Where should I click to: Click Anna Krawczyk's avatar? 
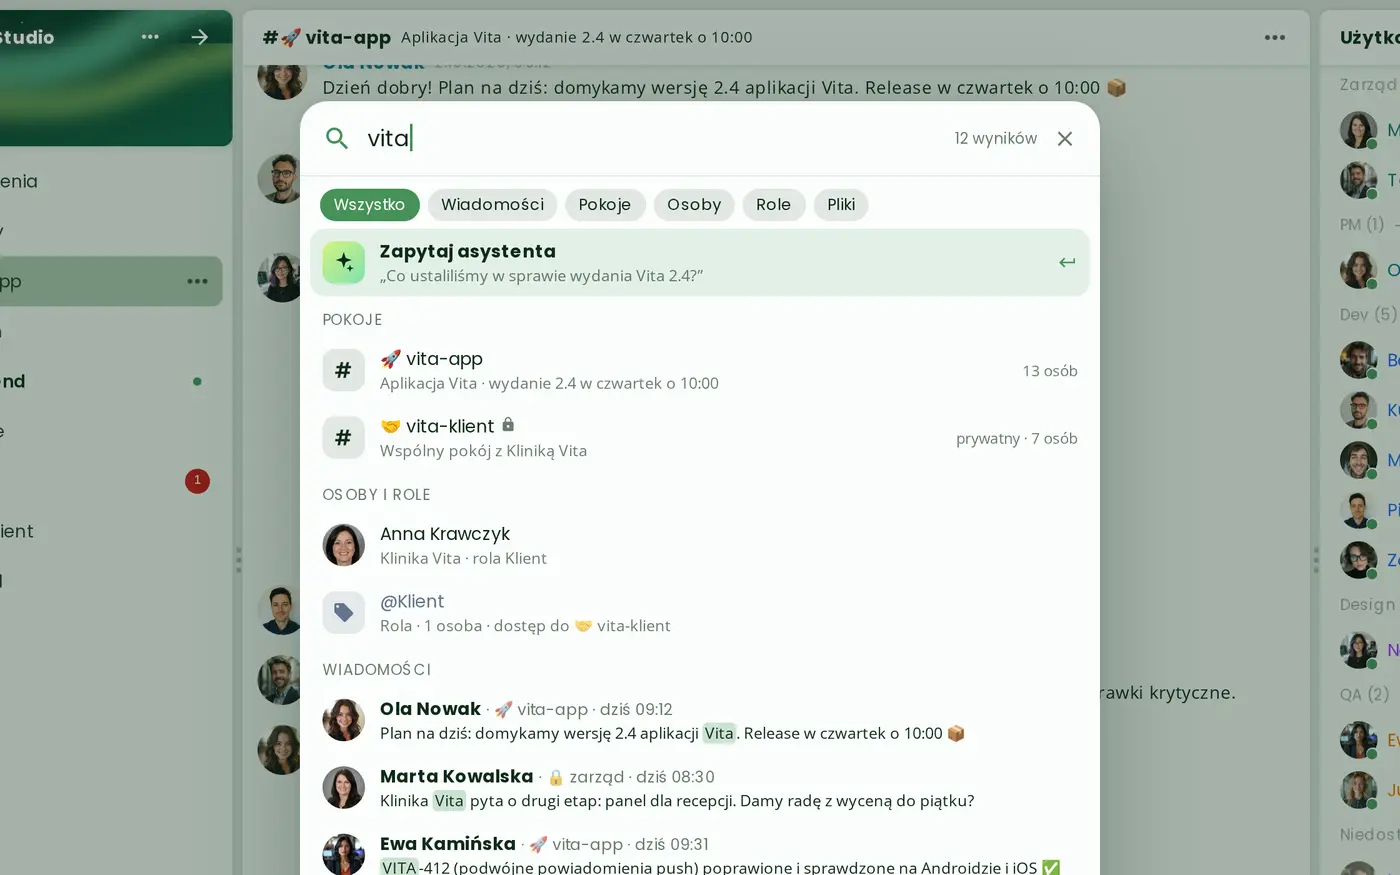tap(343, 545)
